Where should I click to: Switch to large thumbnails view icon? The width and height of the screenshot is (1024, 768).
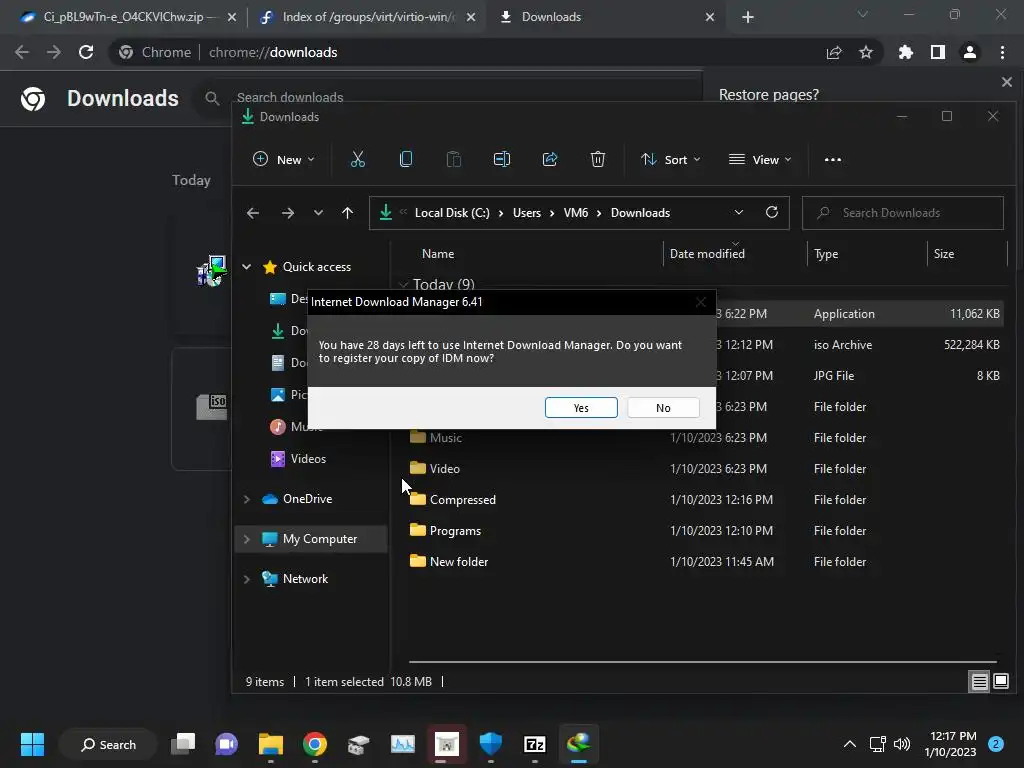(x=1001, y=682)
